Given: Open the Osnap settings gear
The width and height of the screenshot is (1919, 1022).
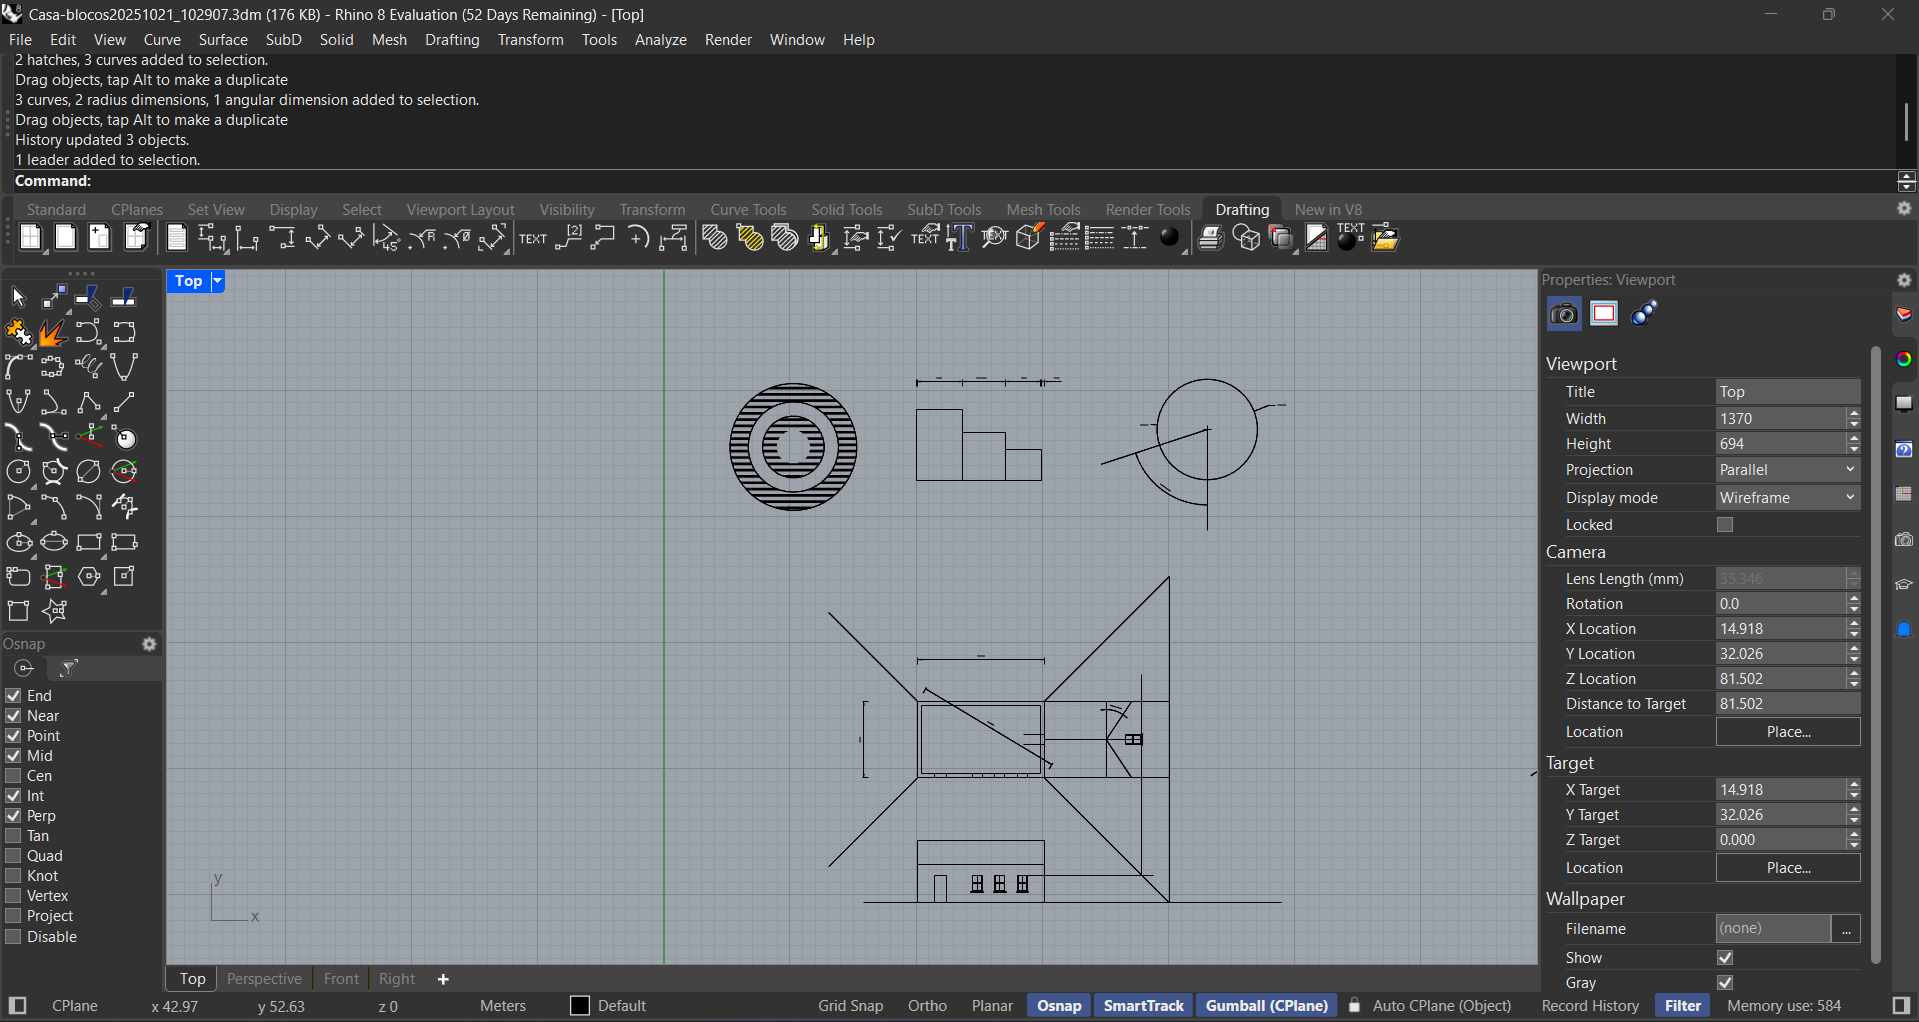Looking at the screenshot, I should tap(149, 644).
